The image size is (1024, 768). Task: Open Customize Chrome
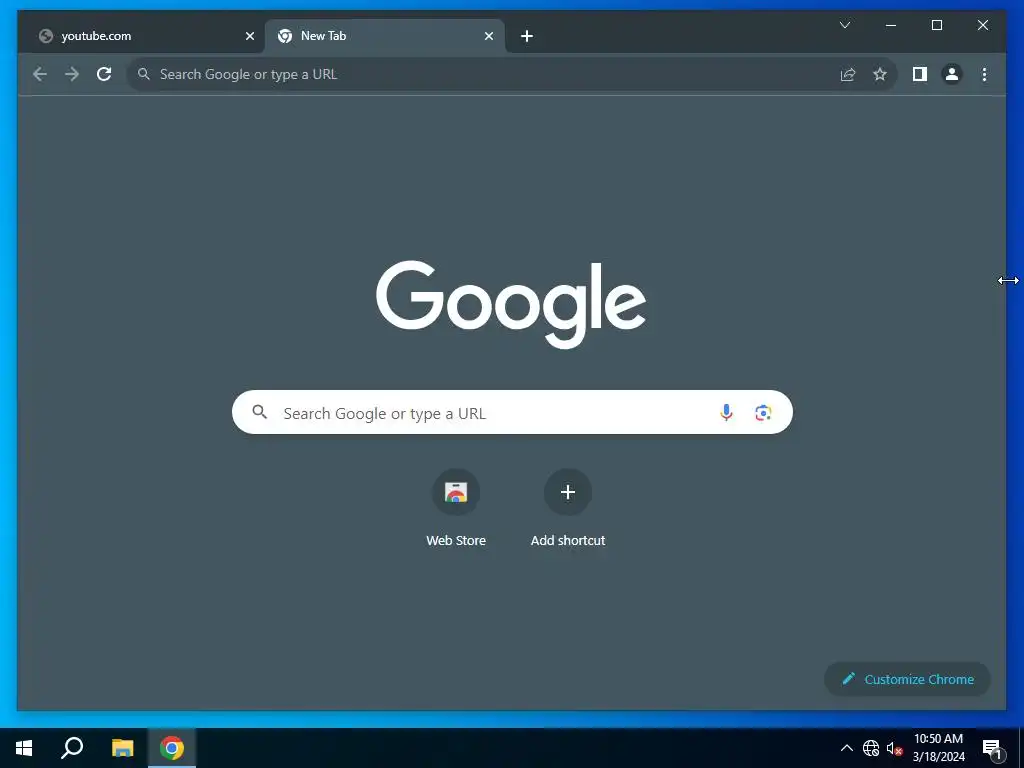[x=908, y=679]
